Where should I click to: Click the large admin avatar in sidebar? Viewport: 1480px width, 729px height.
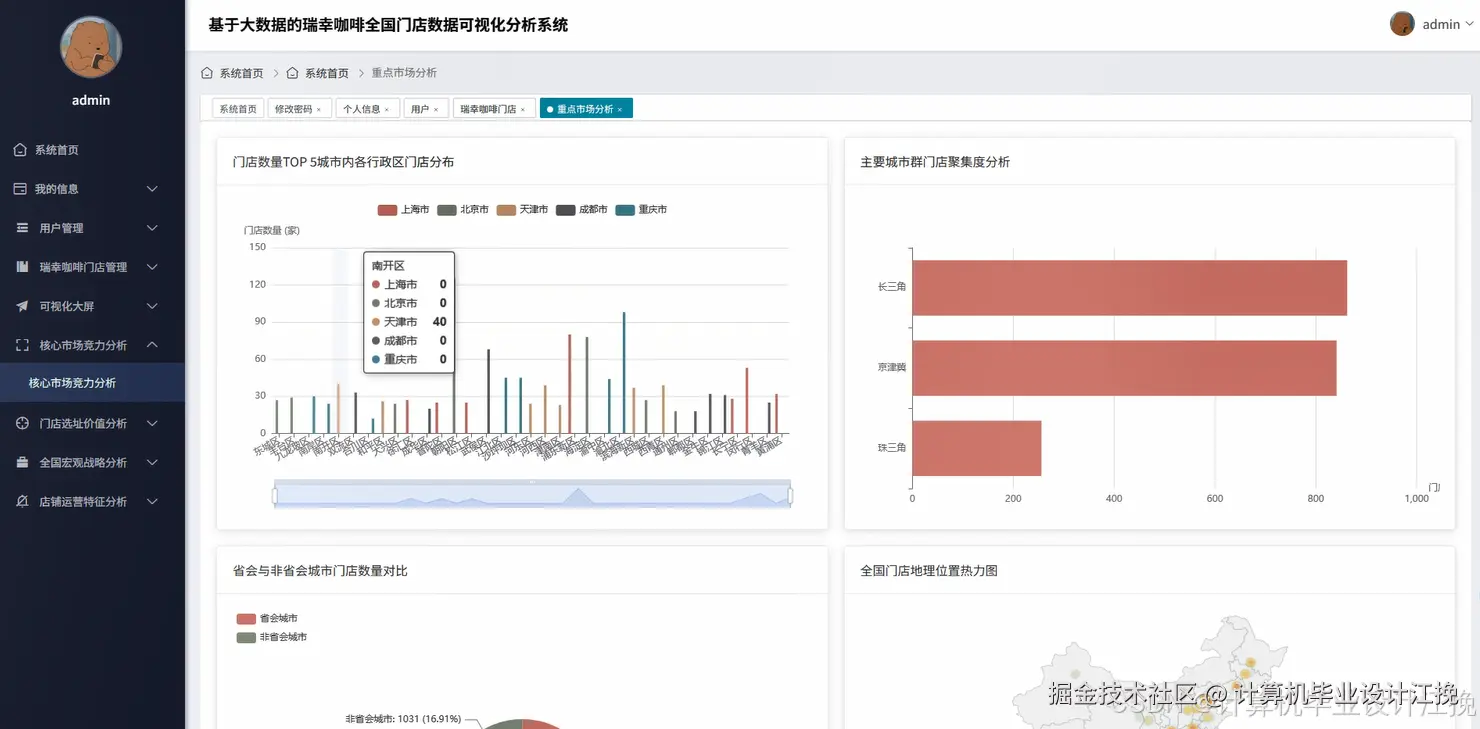click(x=91, y=47)
